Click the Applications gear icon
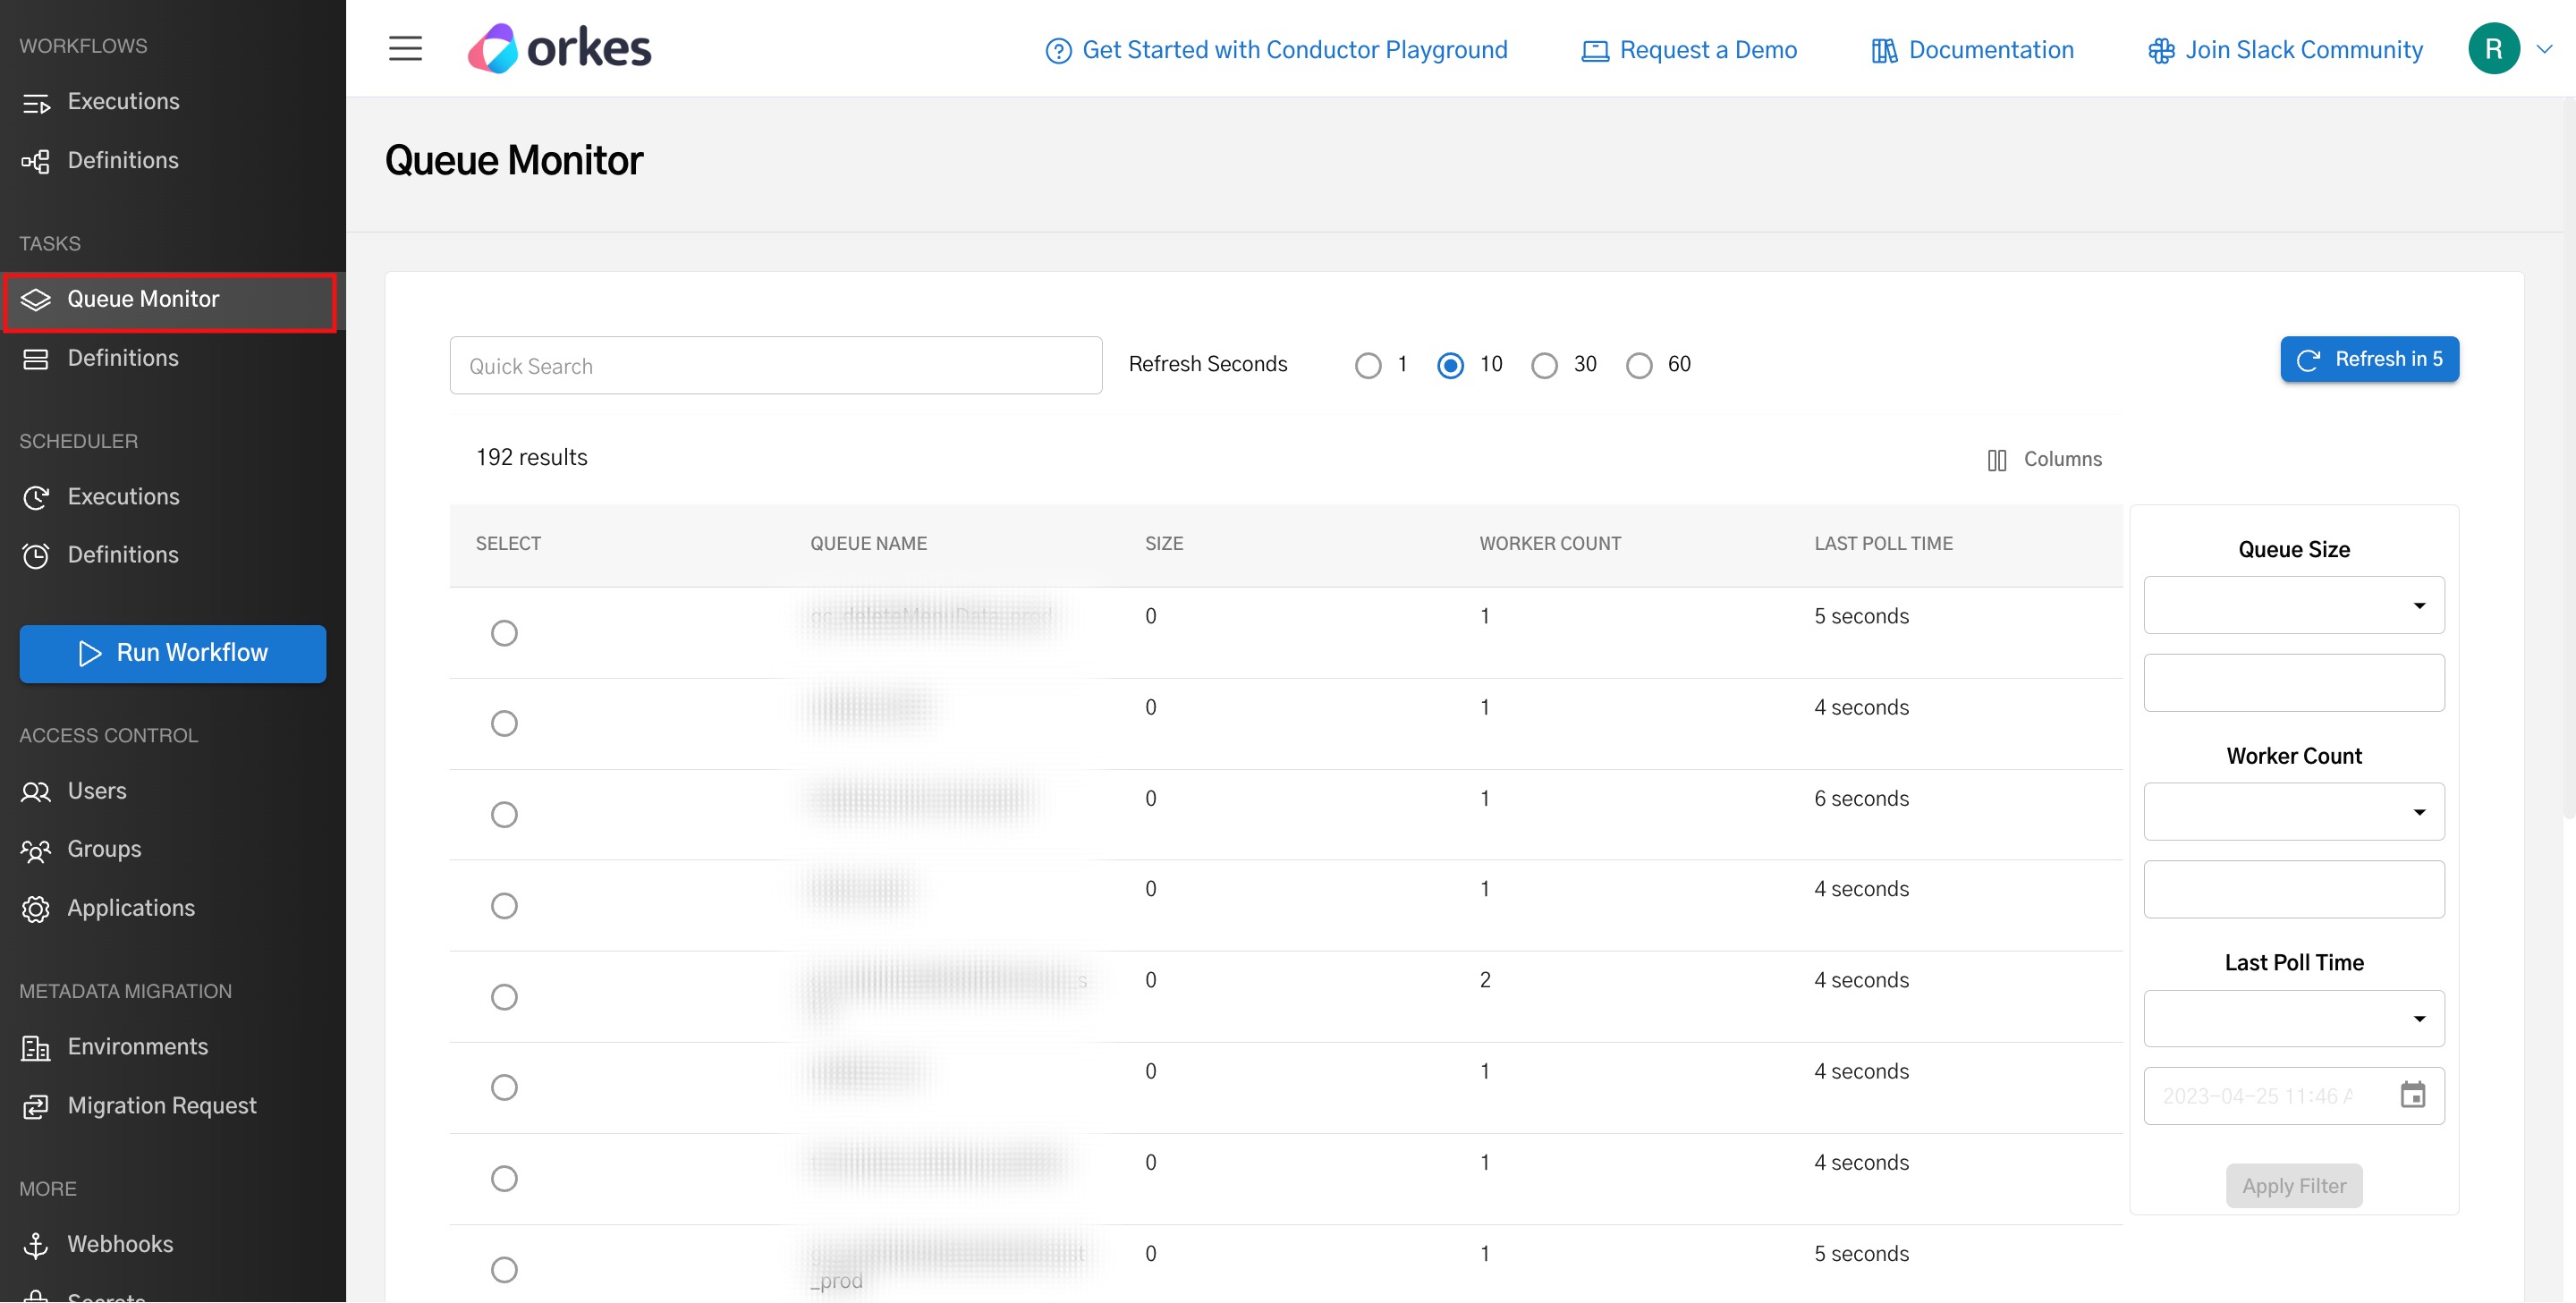2576x1303 pixels. tap(36, 908)
